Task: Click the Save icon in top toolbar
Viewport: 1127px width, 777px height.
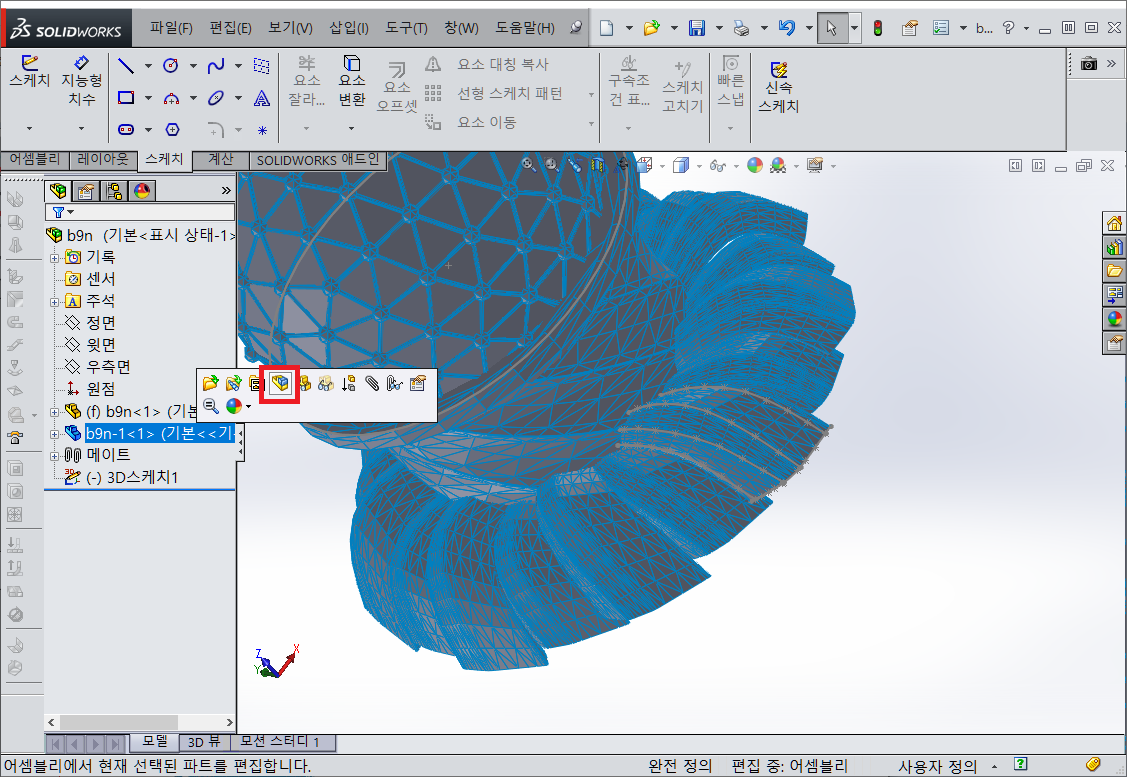Action: pyautogui.click(x=696, y=28)
